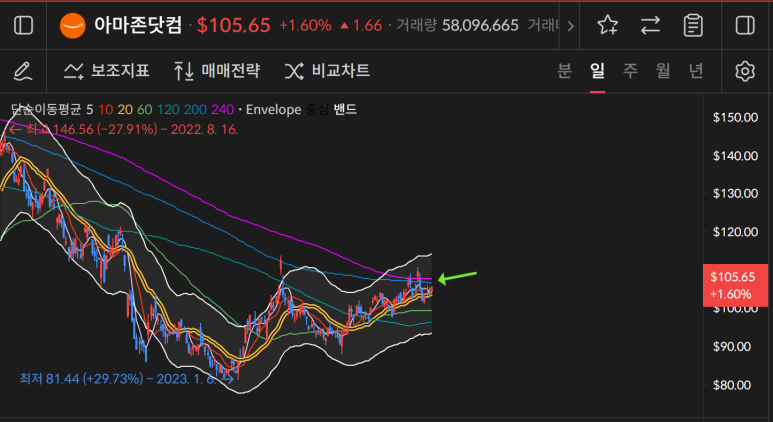Toggle the left sidebar panel icon
The image size is (773, 422).
pos(23,26)
